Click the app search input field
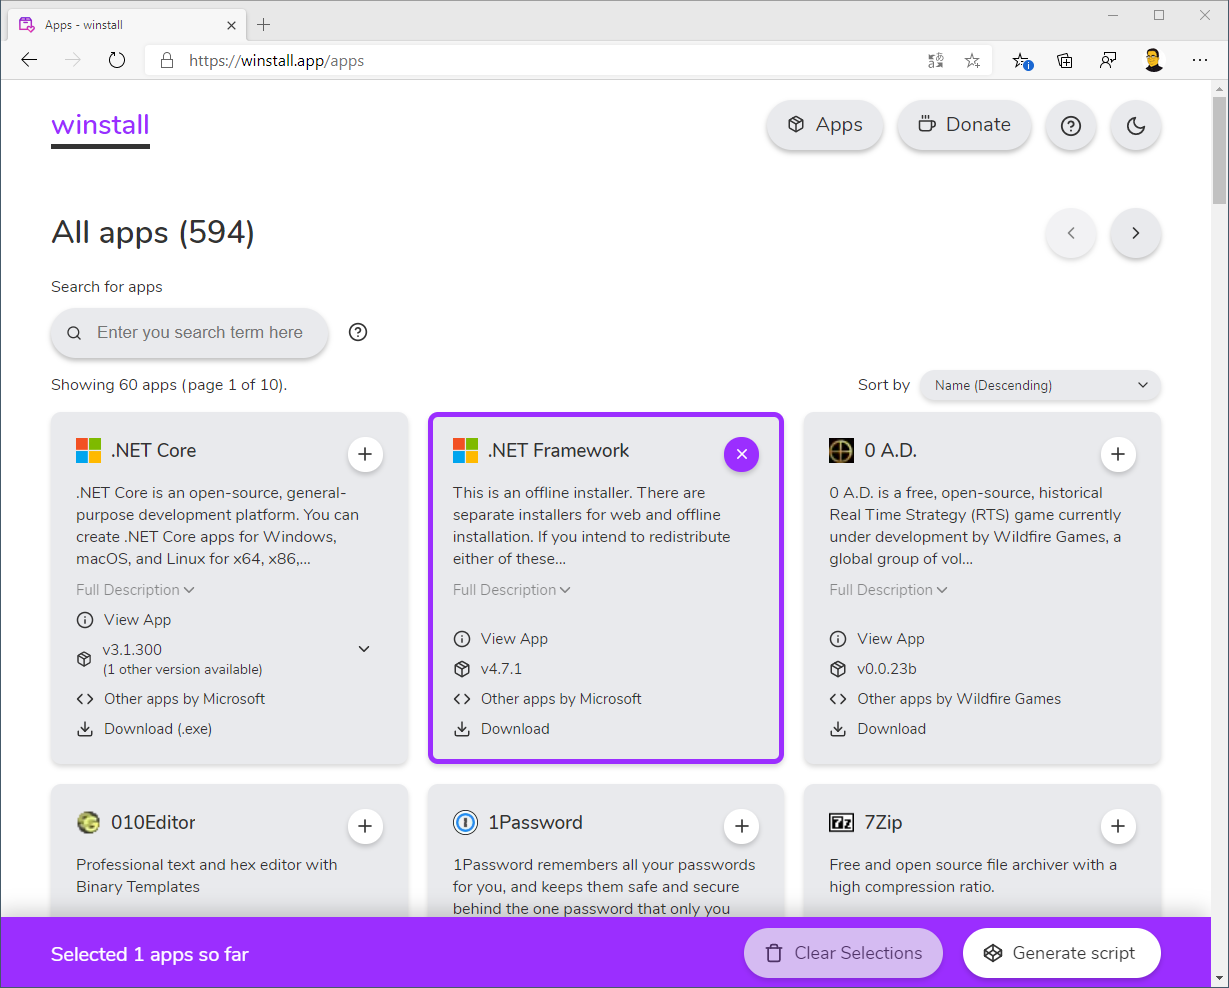Screen dimensions: 1229x988 pyautogui.click(x=200, y=333)
